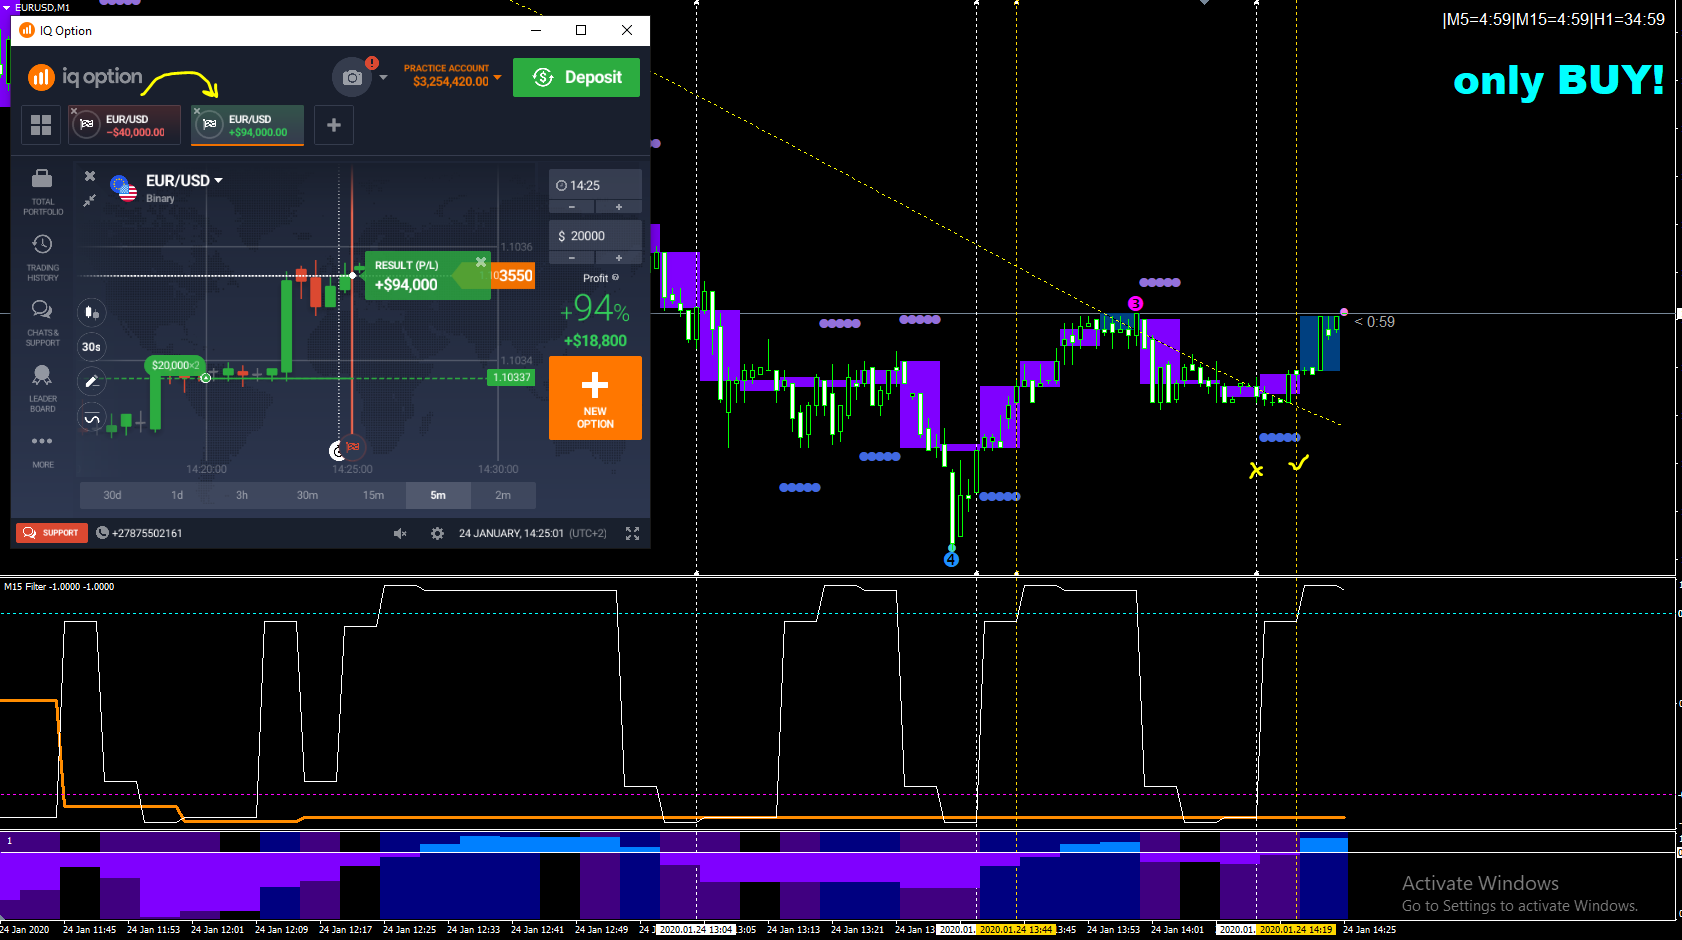Decrease the $20000 amount with minus

click(x=572, y=258)
